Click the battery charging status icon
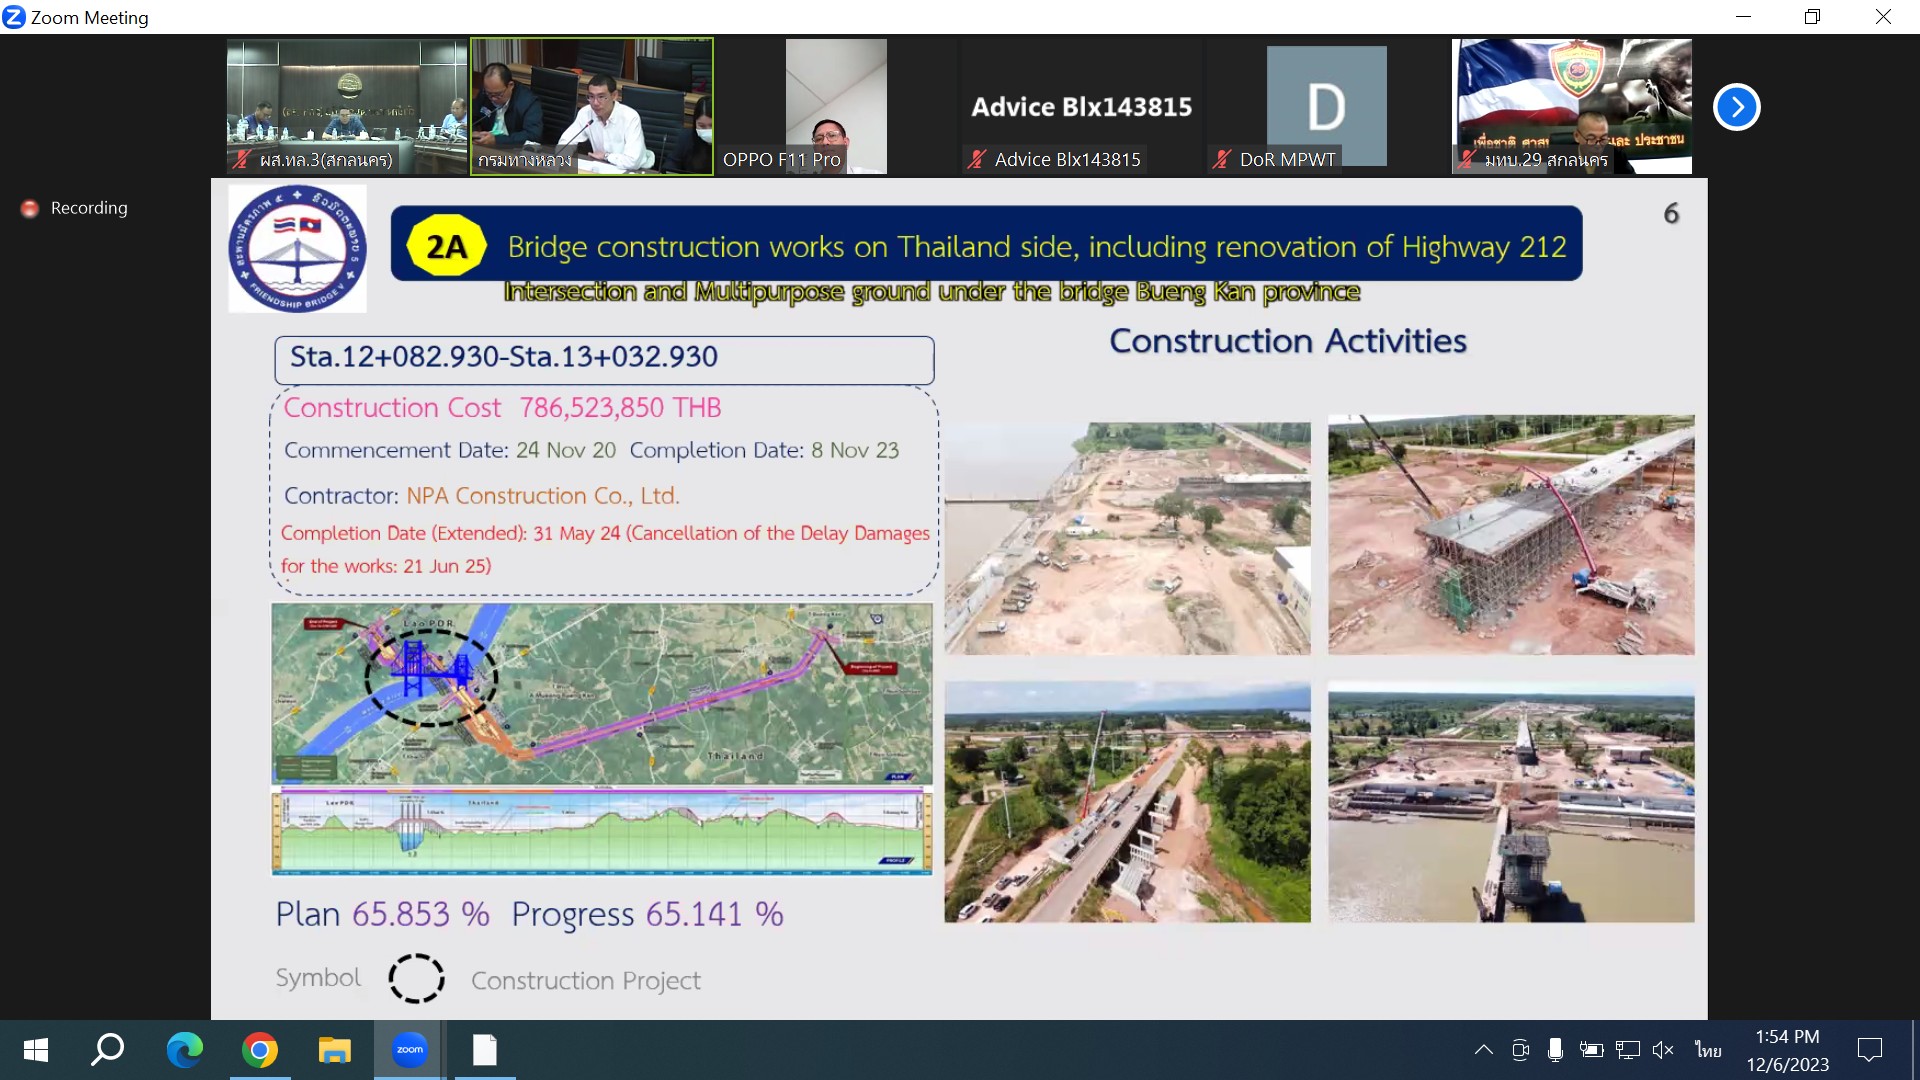 [x=1591, y=1050]
